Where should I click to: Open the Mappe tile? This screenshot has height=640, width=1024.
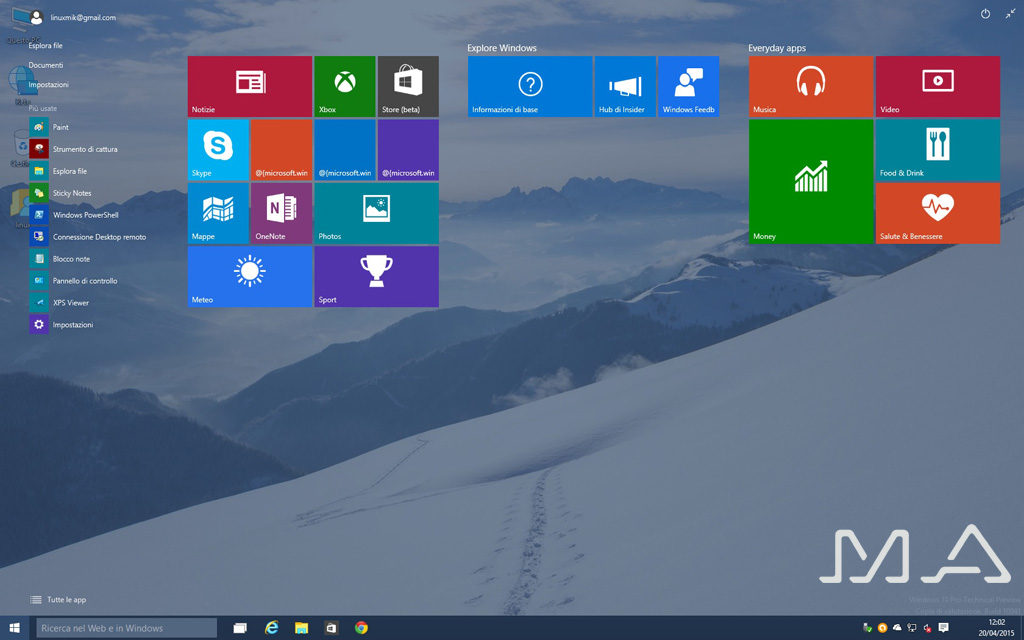click(218, 213)
